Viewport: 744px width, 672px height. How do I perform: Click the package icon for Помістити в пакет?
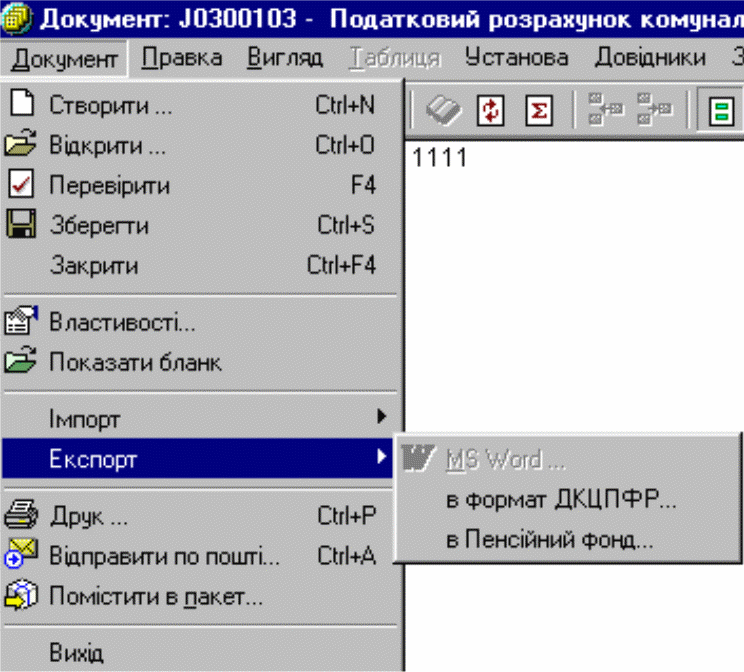[x=21, y=597]
